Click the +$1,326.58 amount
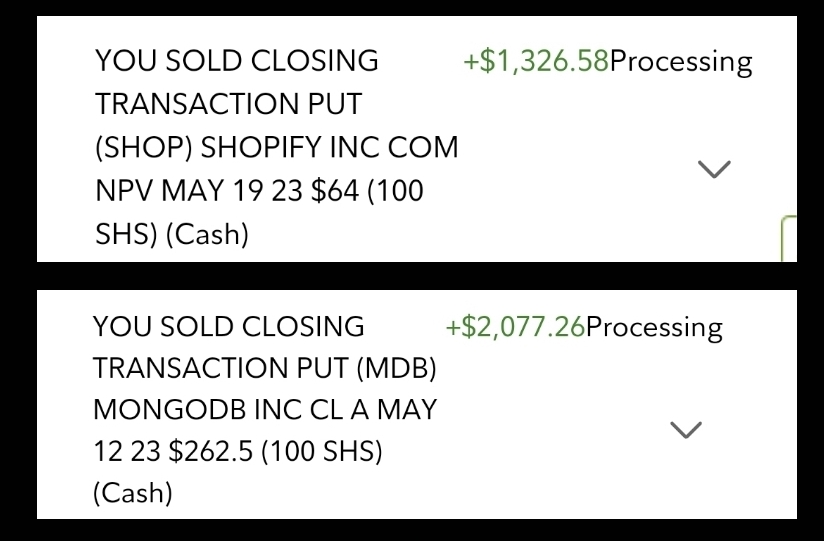Image resolution: width=824 pixels, height=541 pixels. [536, 62]
